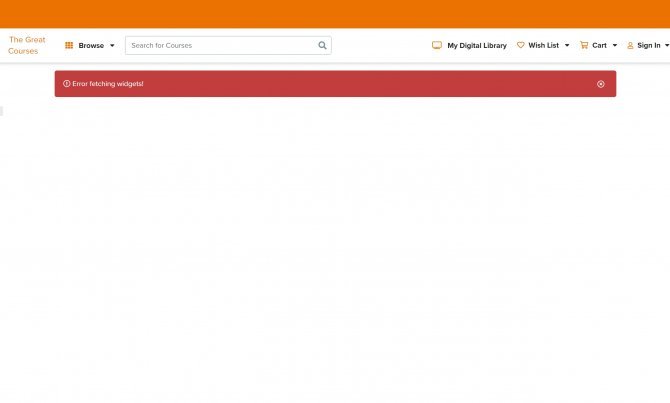670x403 pixels.
Task: Open My Digital Library link
Action: 477,45
